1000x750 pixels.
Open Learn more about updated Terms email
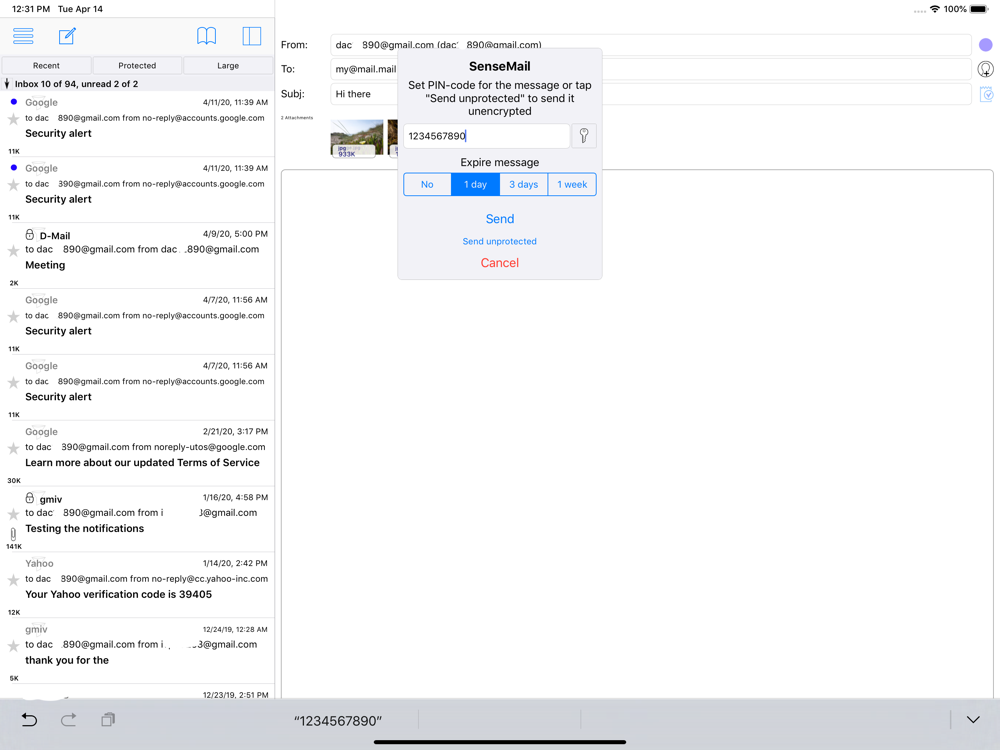click(137, 453)
